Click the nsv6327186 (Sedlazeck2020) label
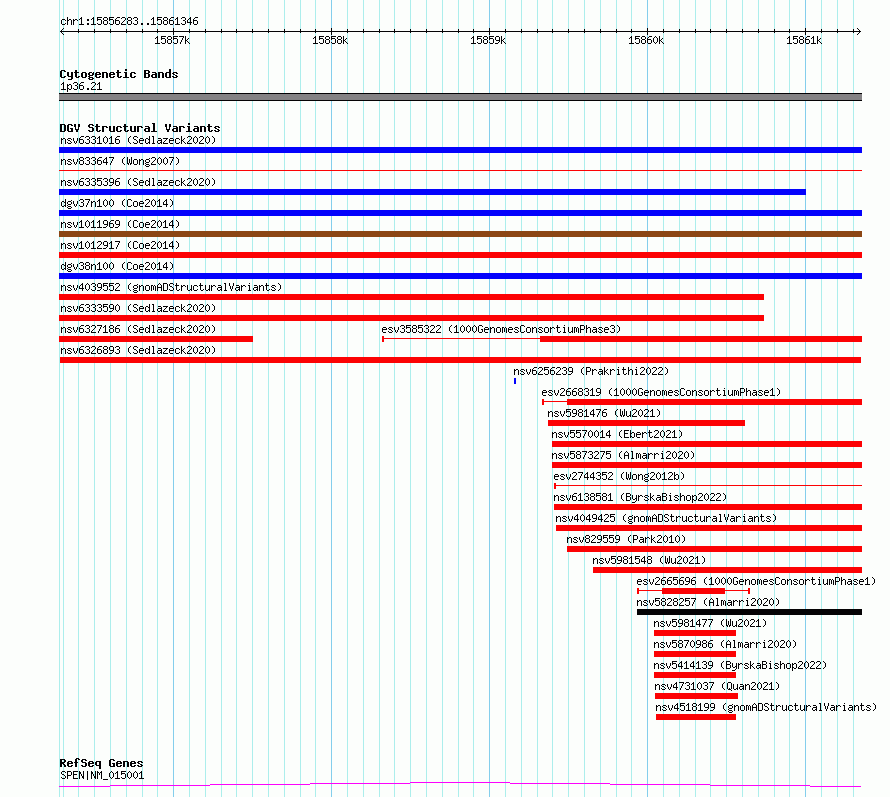The width and height of the screenshot is (890, 797). (138, 329)
